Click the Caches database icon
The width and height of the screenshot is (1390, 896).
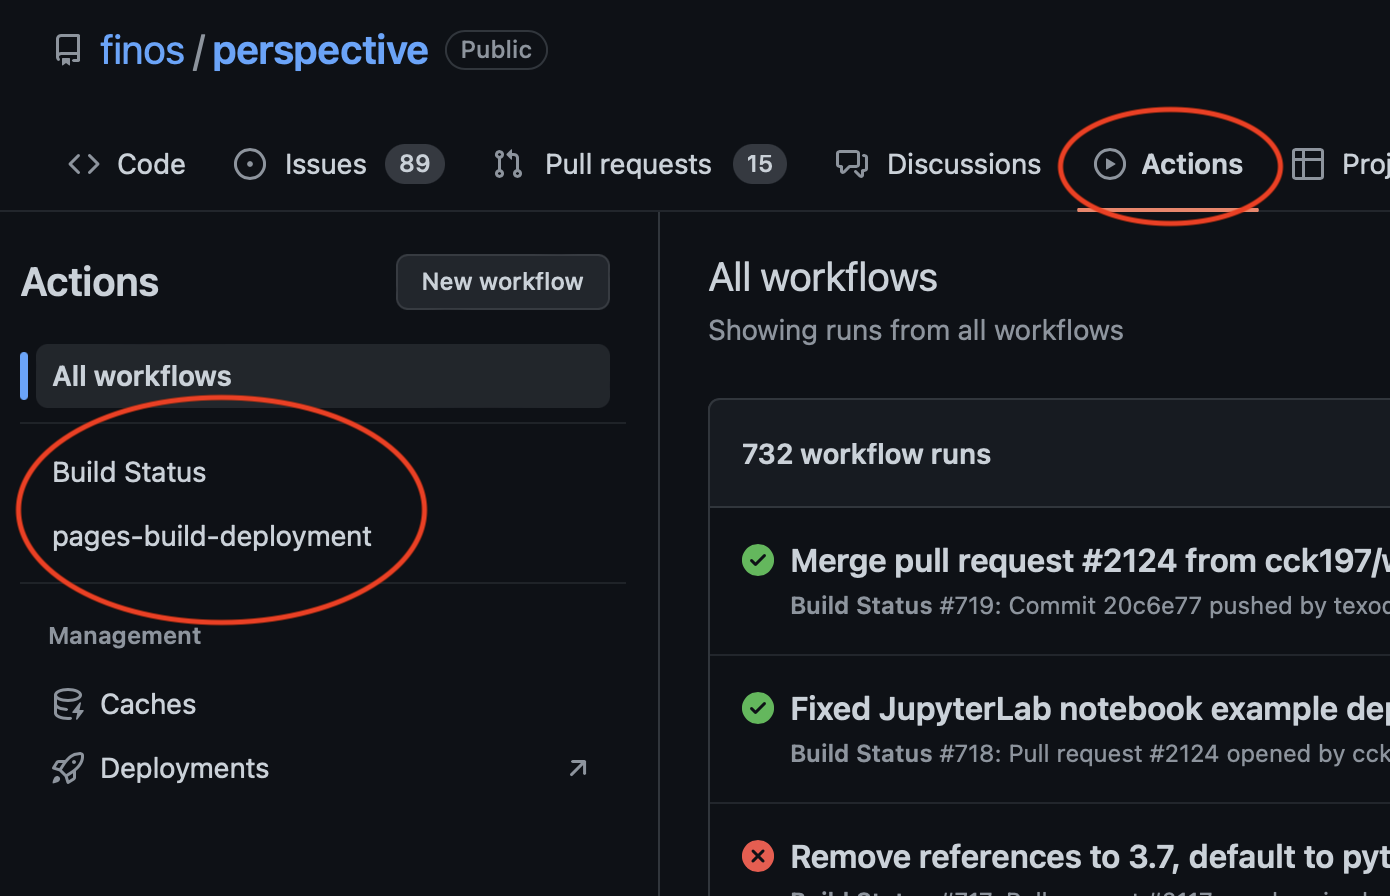click(68, 704)
